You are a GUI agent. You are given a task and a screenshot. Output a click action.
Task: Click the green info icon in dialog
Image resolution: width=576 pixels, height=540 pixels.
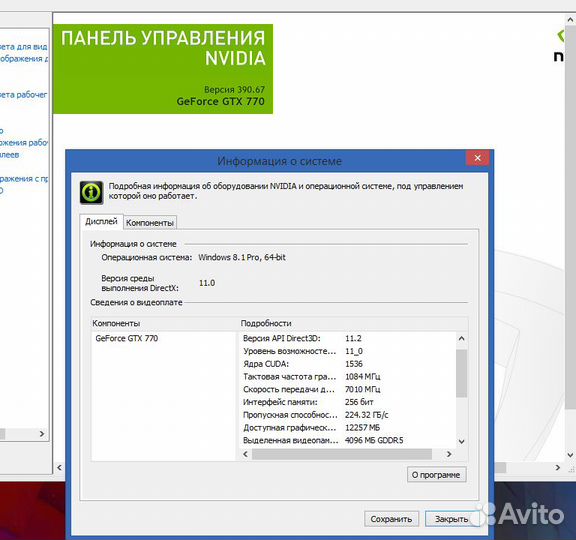pos(91,192)
